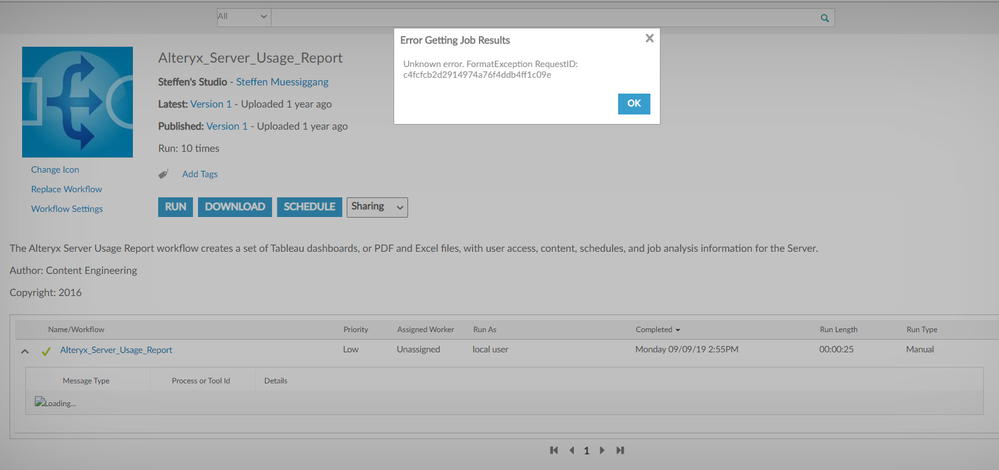Sort by the Priority column header
The image size is (999, 470).
pyautogui.click(x=356, y=330)
